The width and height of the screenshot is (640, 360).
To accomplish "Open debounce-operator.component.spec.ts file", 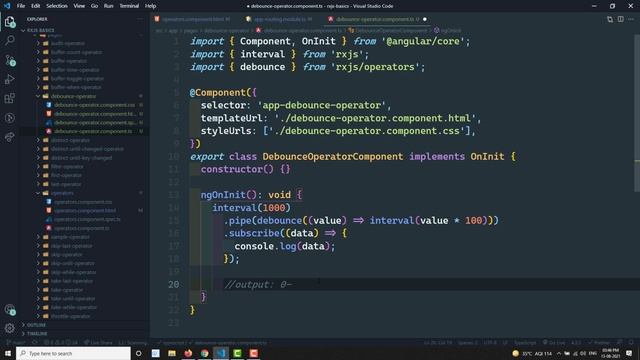I will [96, 123].
